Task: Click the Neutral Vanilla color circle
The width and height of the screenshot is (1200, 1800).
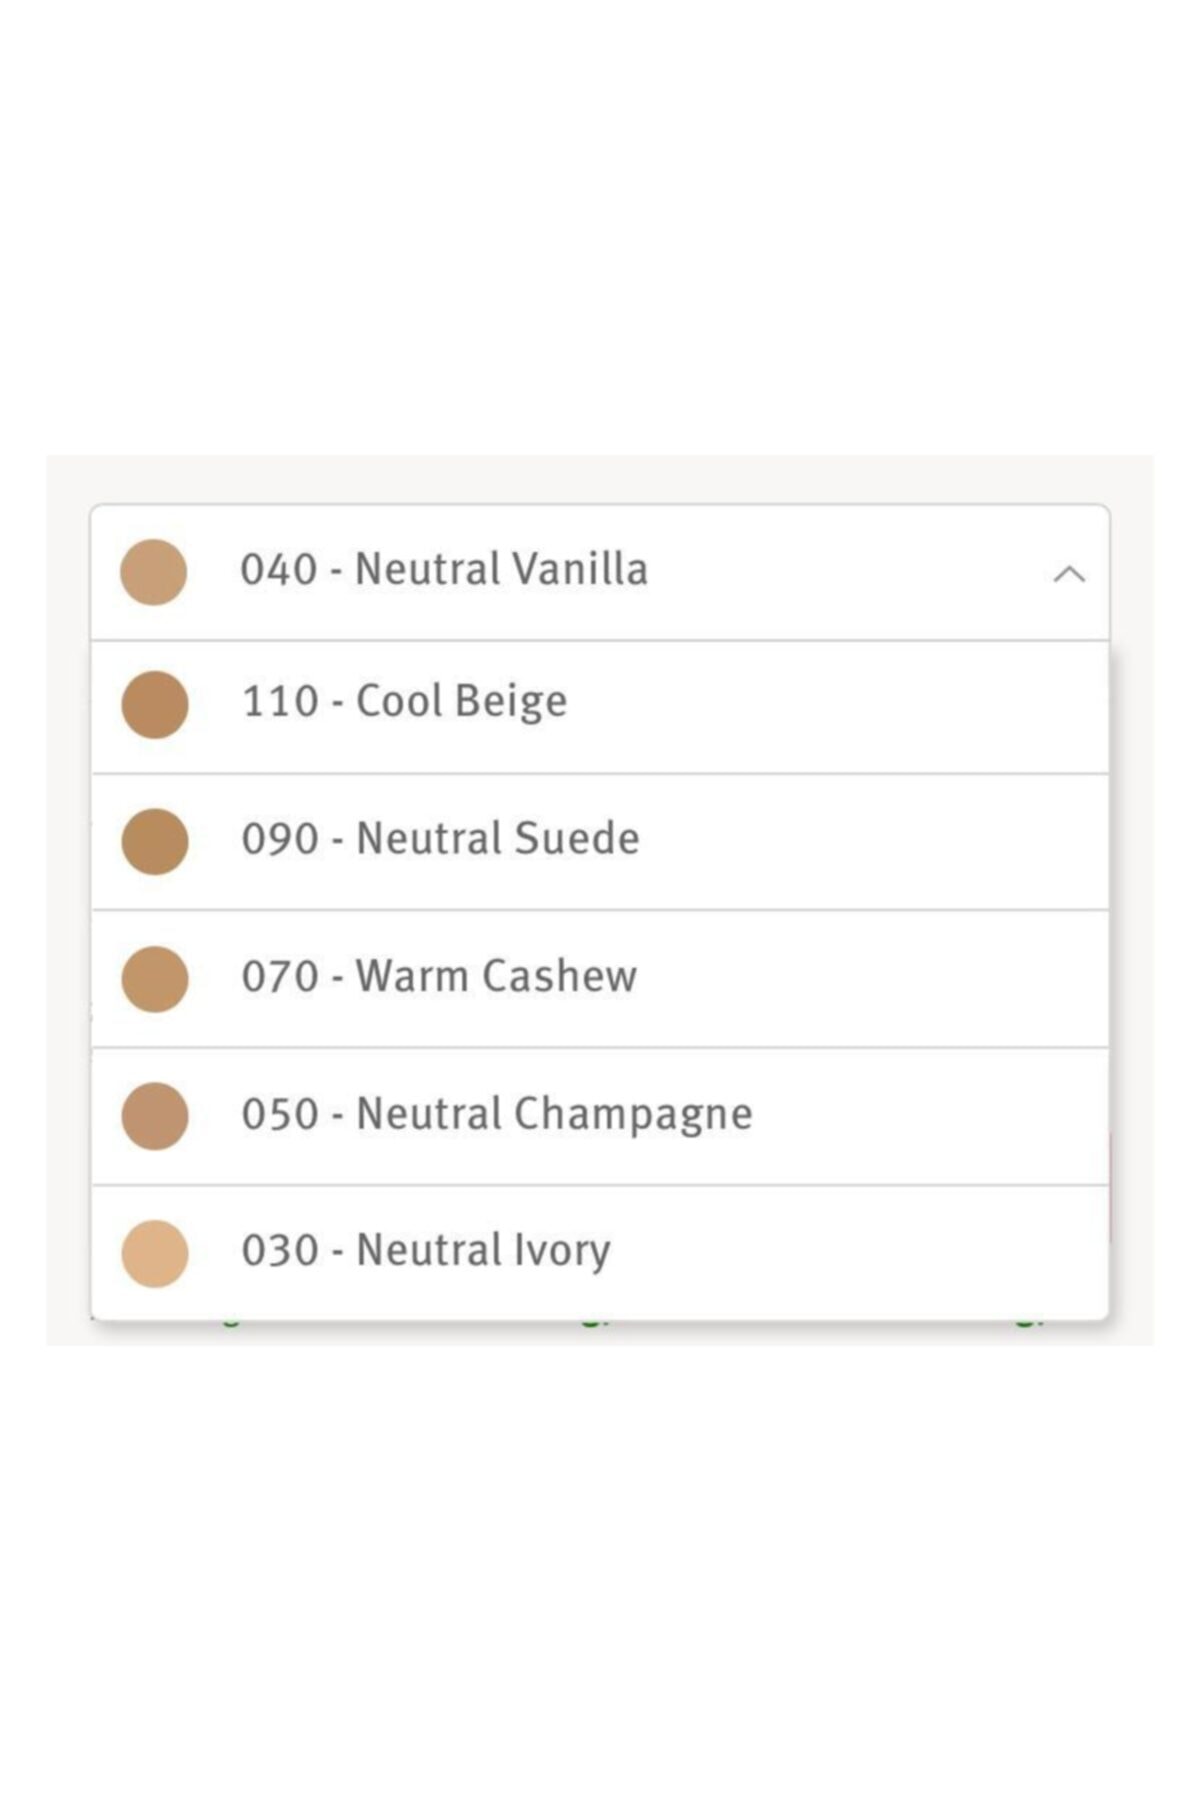Action: [x=154, y=572]
